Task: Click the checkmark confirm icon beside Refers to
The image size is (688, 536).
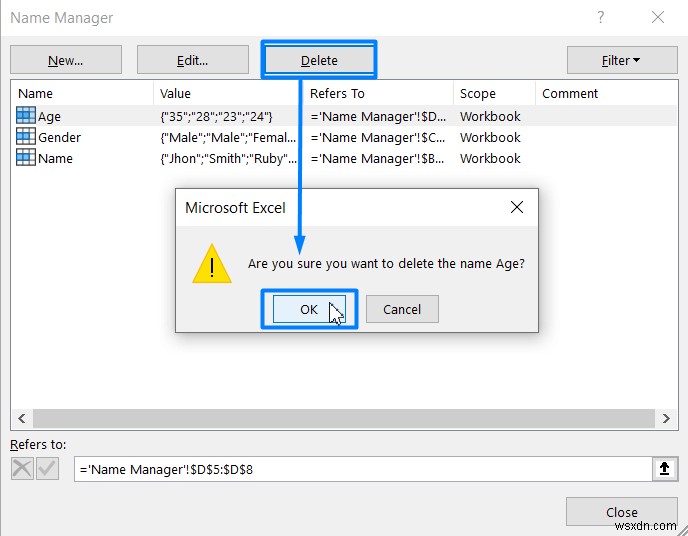Action: (47, 469)
